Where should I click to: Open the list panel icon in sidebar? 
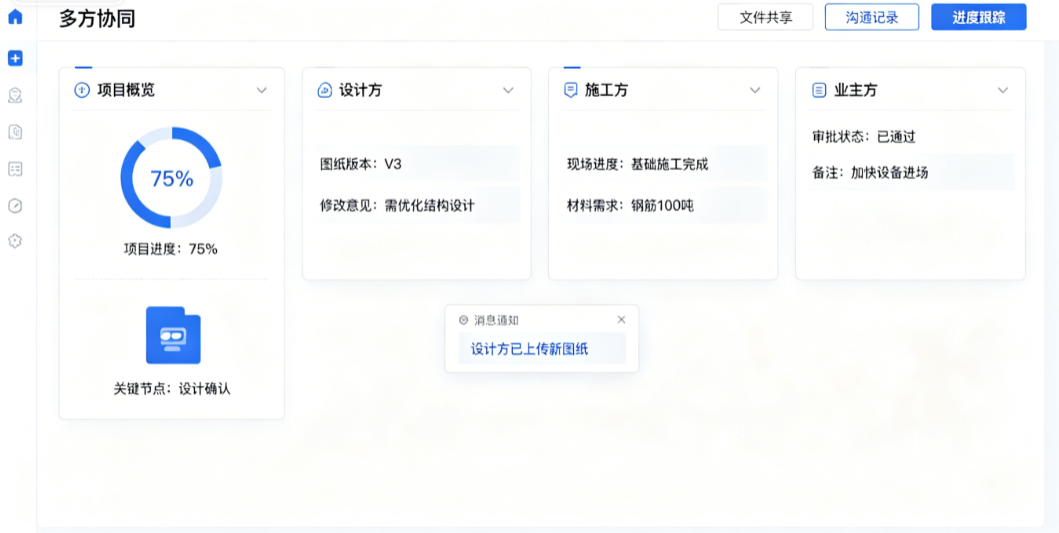coord(15,169)
